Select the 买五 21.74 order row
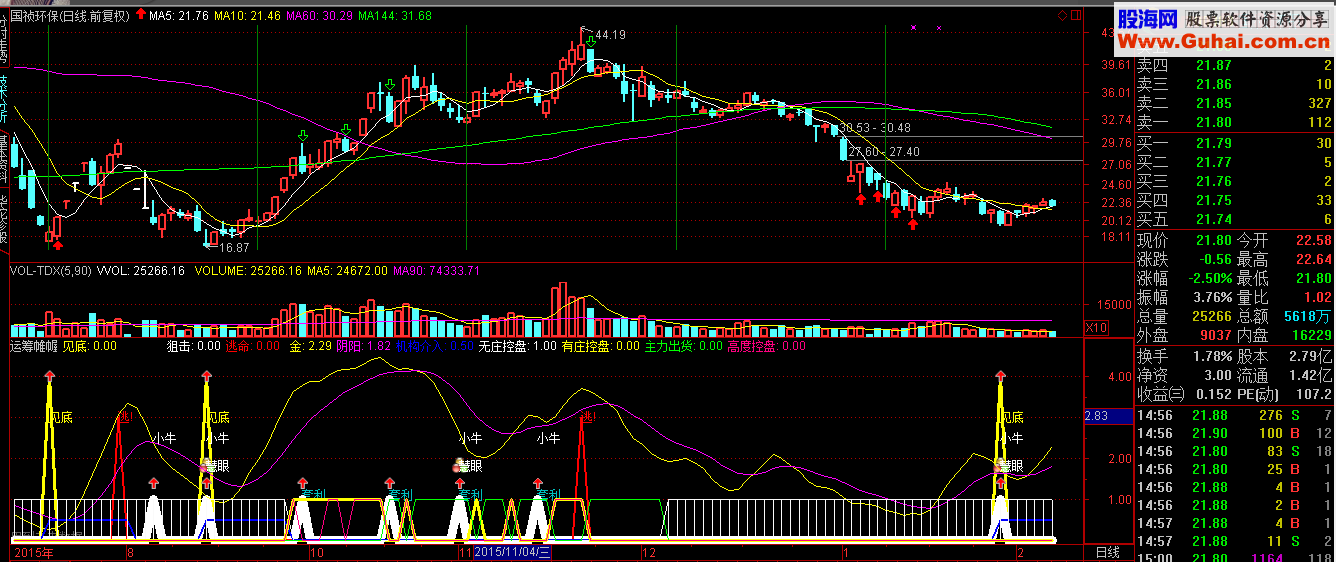 pos(1236,219)
